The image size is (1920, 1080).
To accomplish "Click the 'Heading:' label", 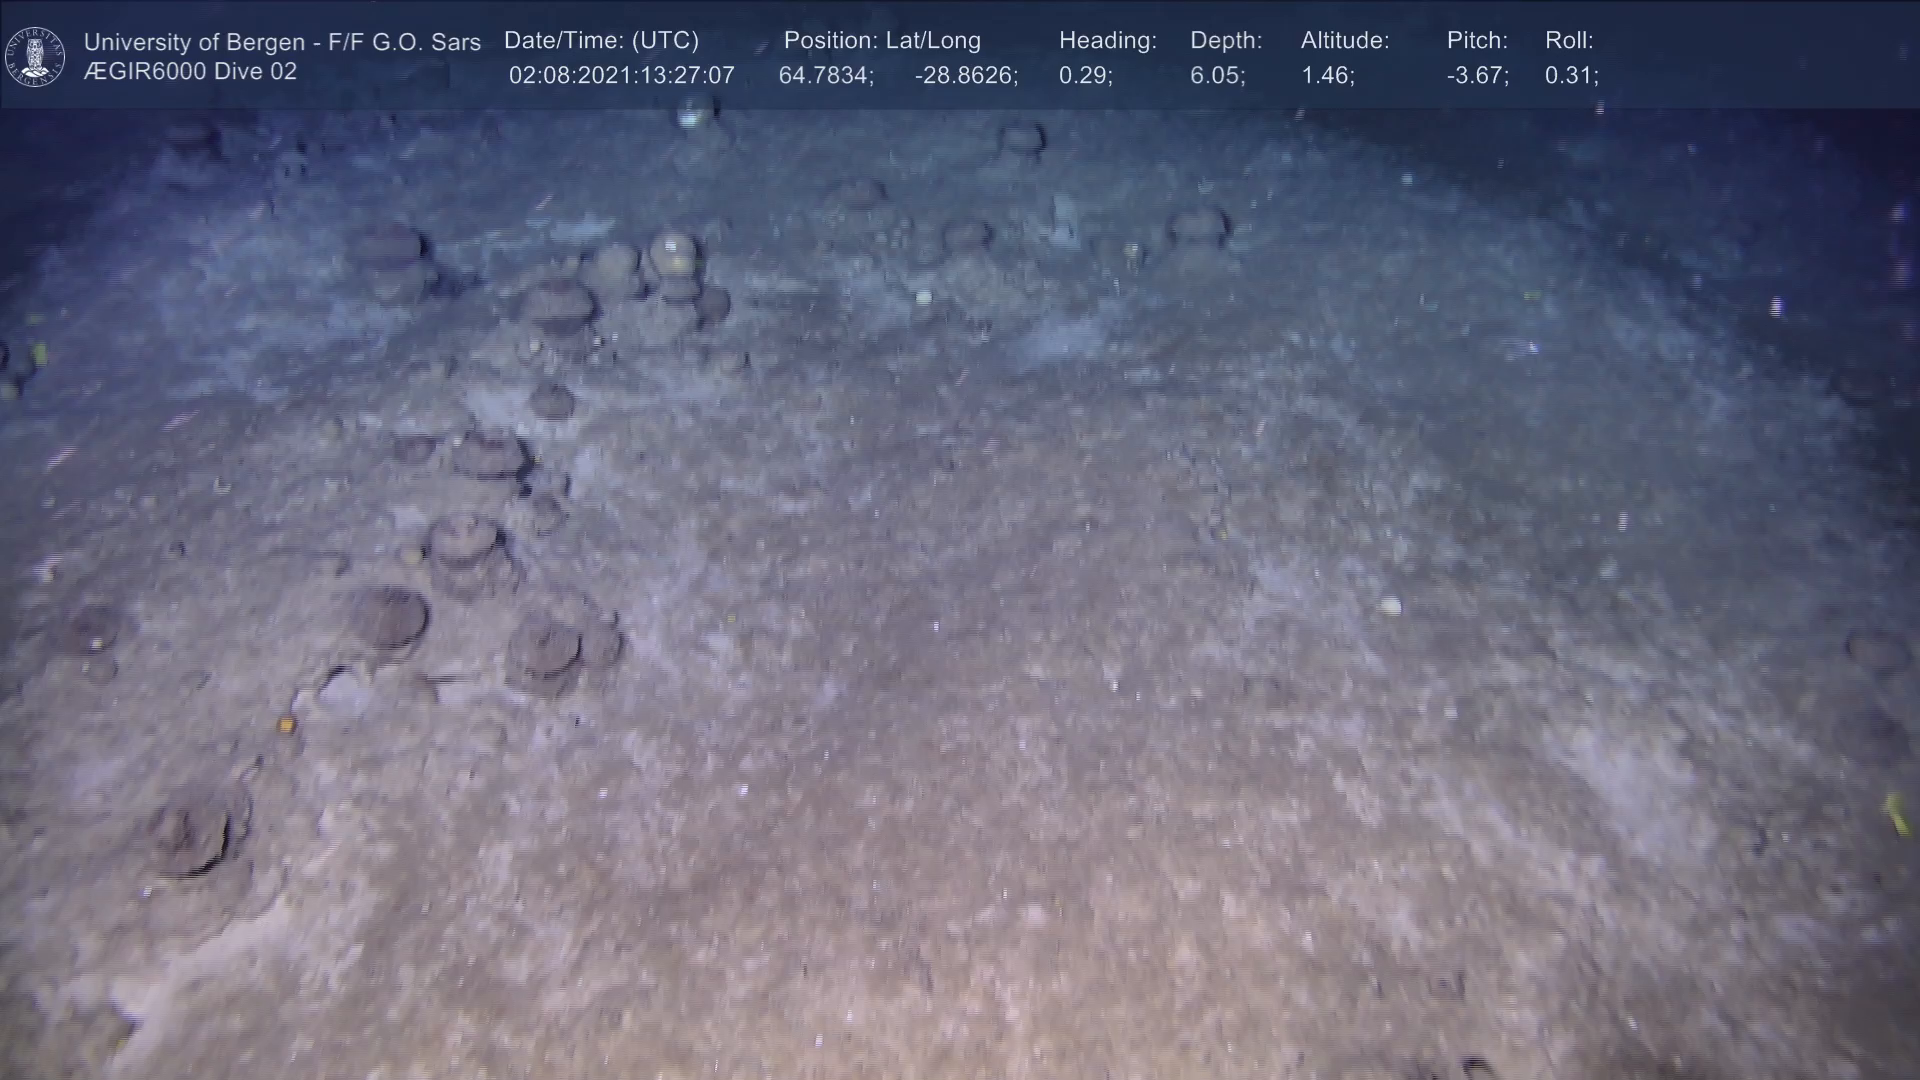I will pos(1107,41).
